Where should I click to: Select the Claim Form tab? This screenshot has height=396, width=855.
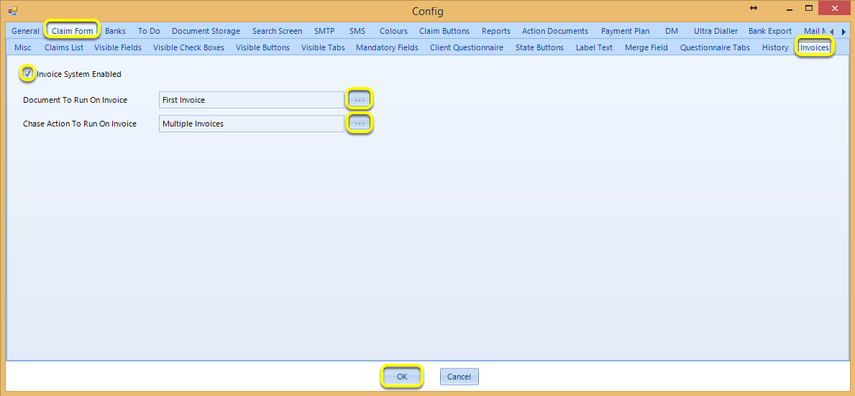(x=73, y=31)
